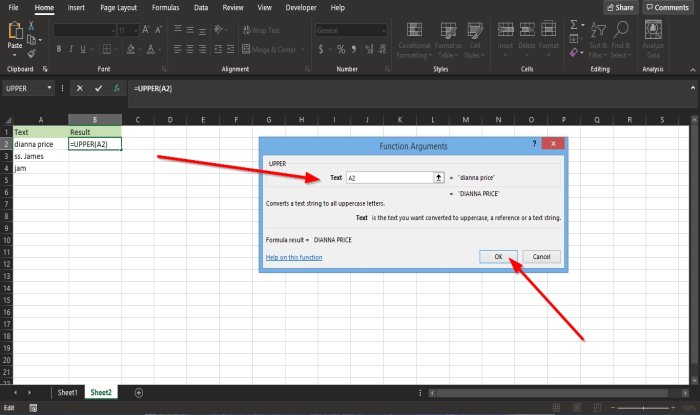700x415 pixels.
Task: Click the collapse-dialog arrow beside Text field
Action: [x=438, y=177]
